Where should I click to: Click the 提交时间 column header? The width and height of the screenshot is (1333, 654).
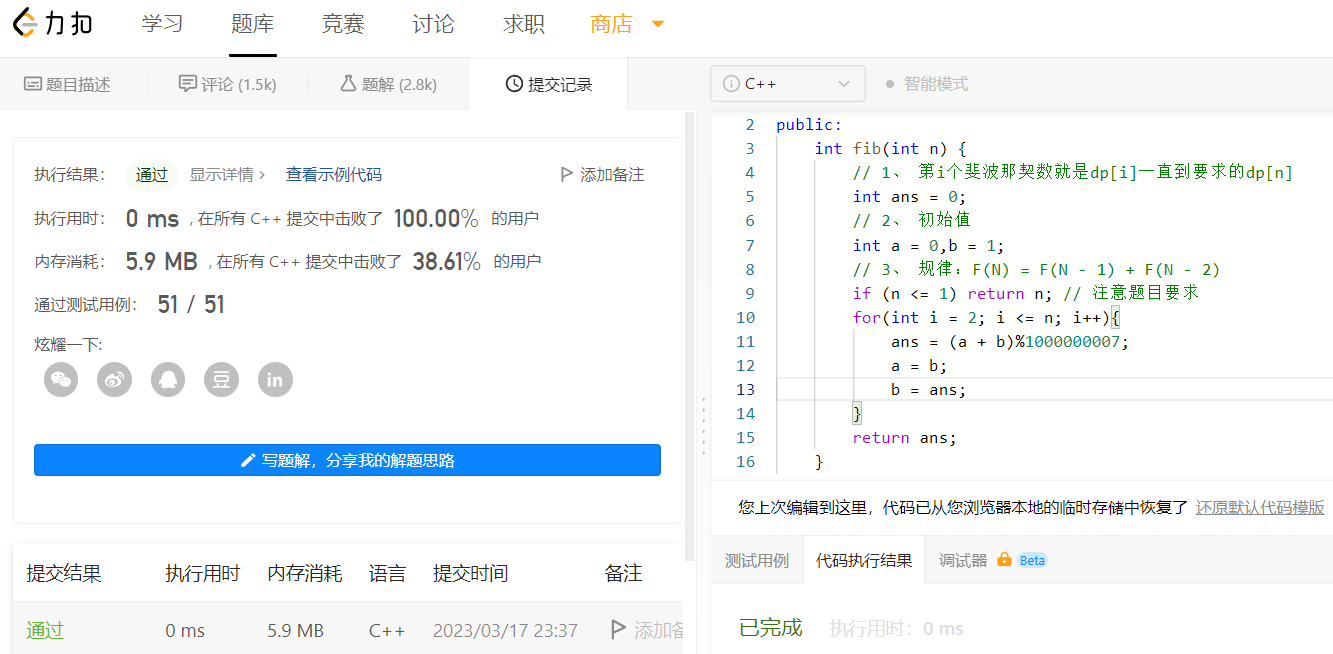(x=471, y=573)
